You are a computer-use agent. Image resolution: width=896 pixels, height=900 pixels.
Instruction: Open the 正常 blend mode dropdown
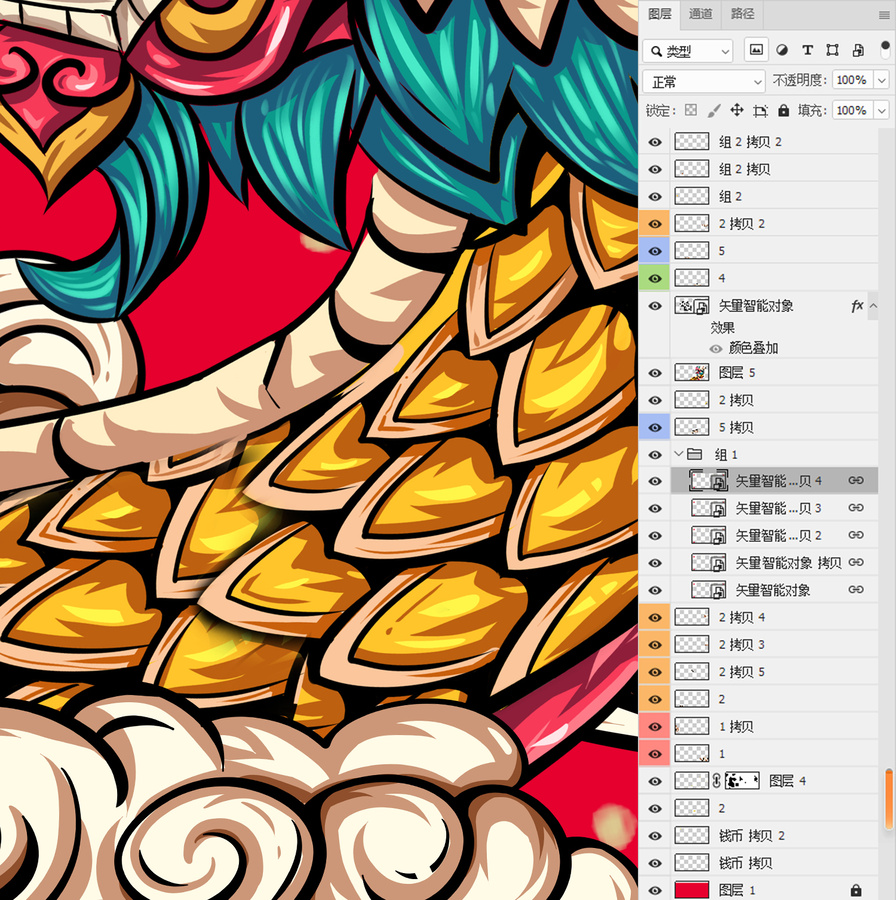coord(703,82)
